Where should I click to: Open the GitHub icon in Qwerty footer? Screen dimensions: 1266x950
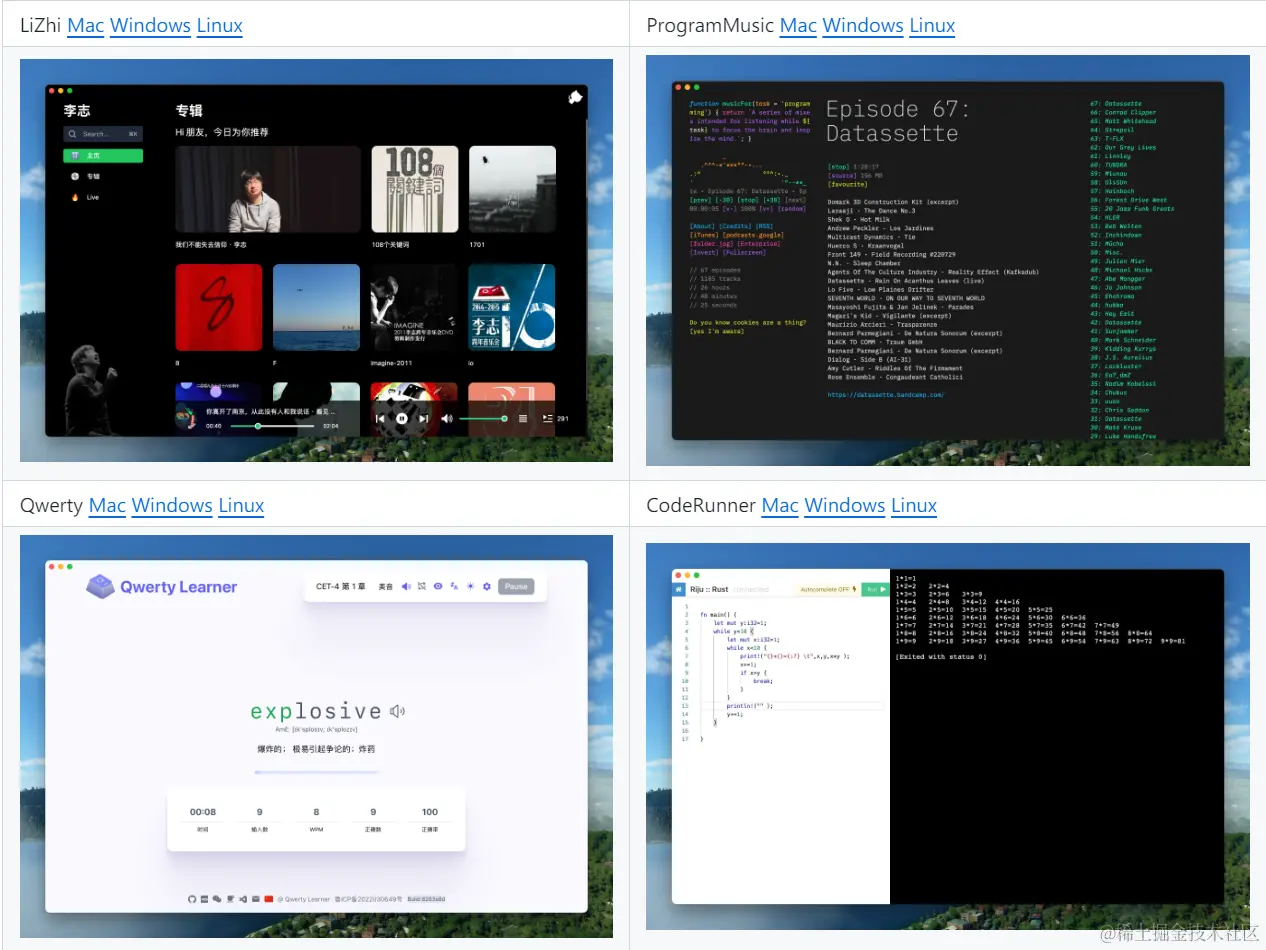pos(192,899)
